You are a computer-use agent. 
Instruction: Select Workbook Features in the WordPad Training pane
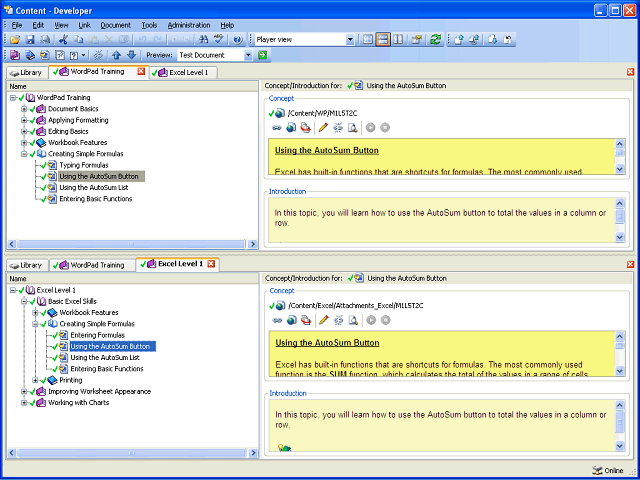pos(78,143)
